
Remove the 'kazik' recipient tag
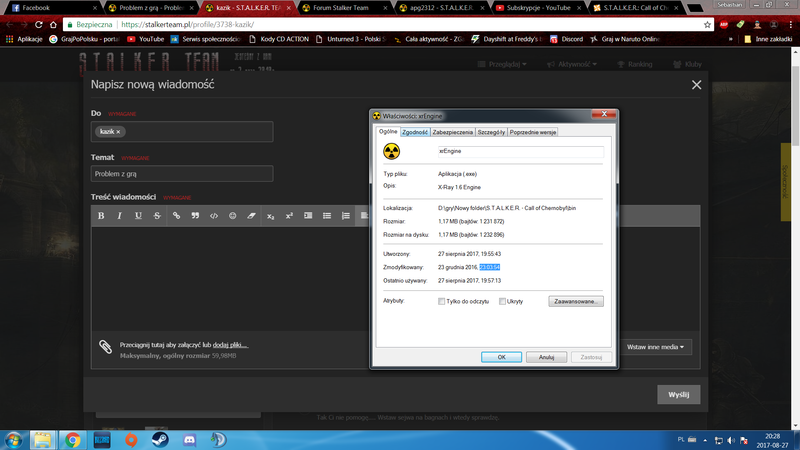(118, 132)
